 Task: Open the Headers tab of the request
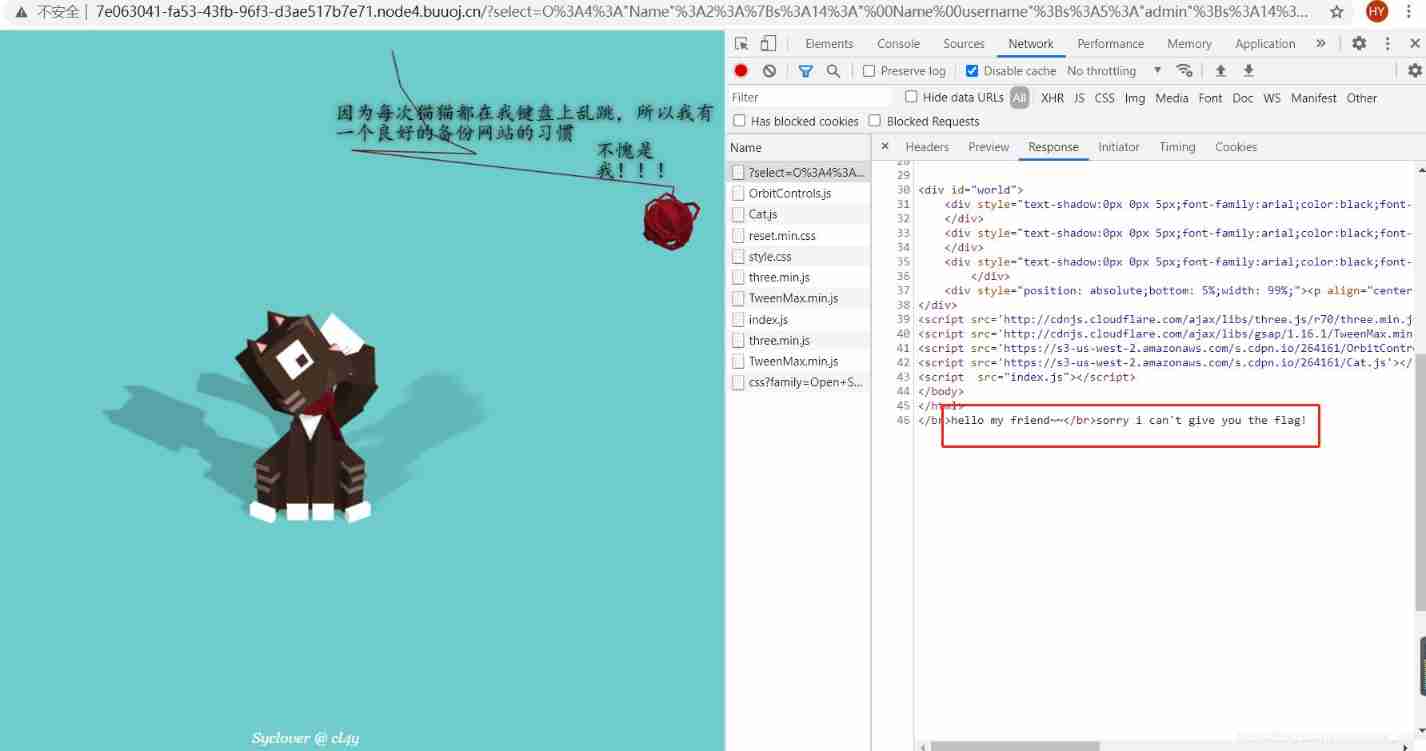[926, 147]
